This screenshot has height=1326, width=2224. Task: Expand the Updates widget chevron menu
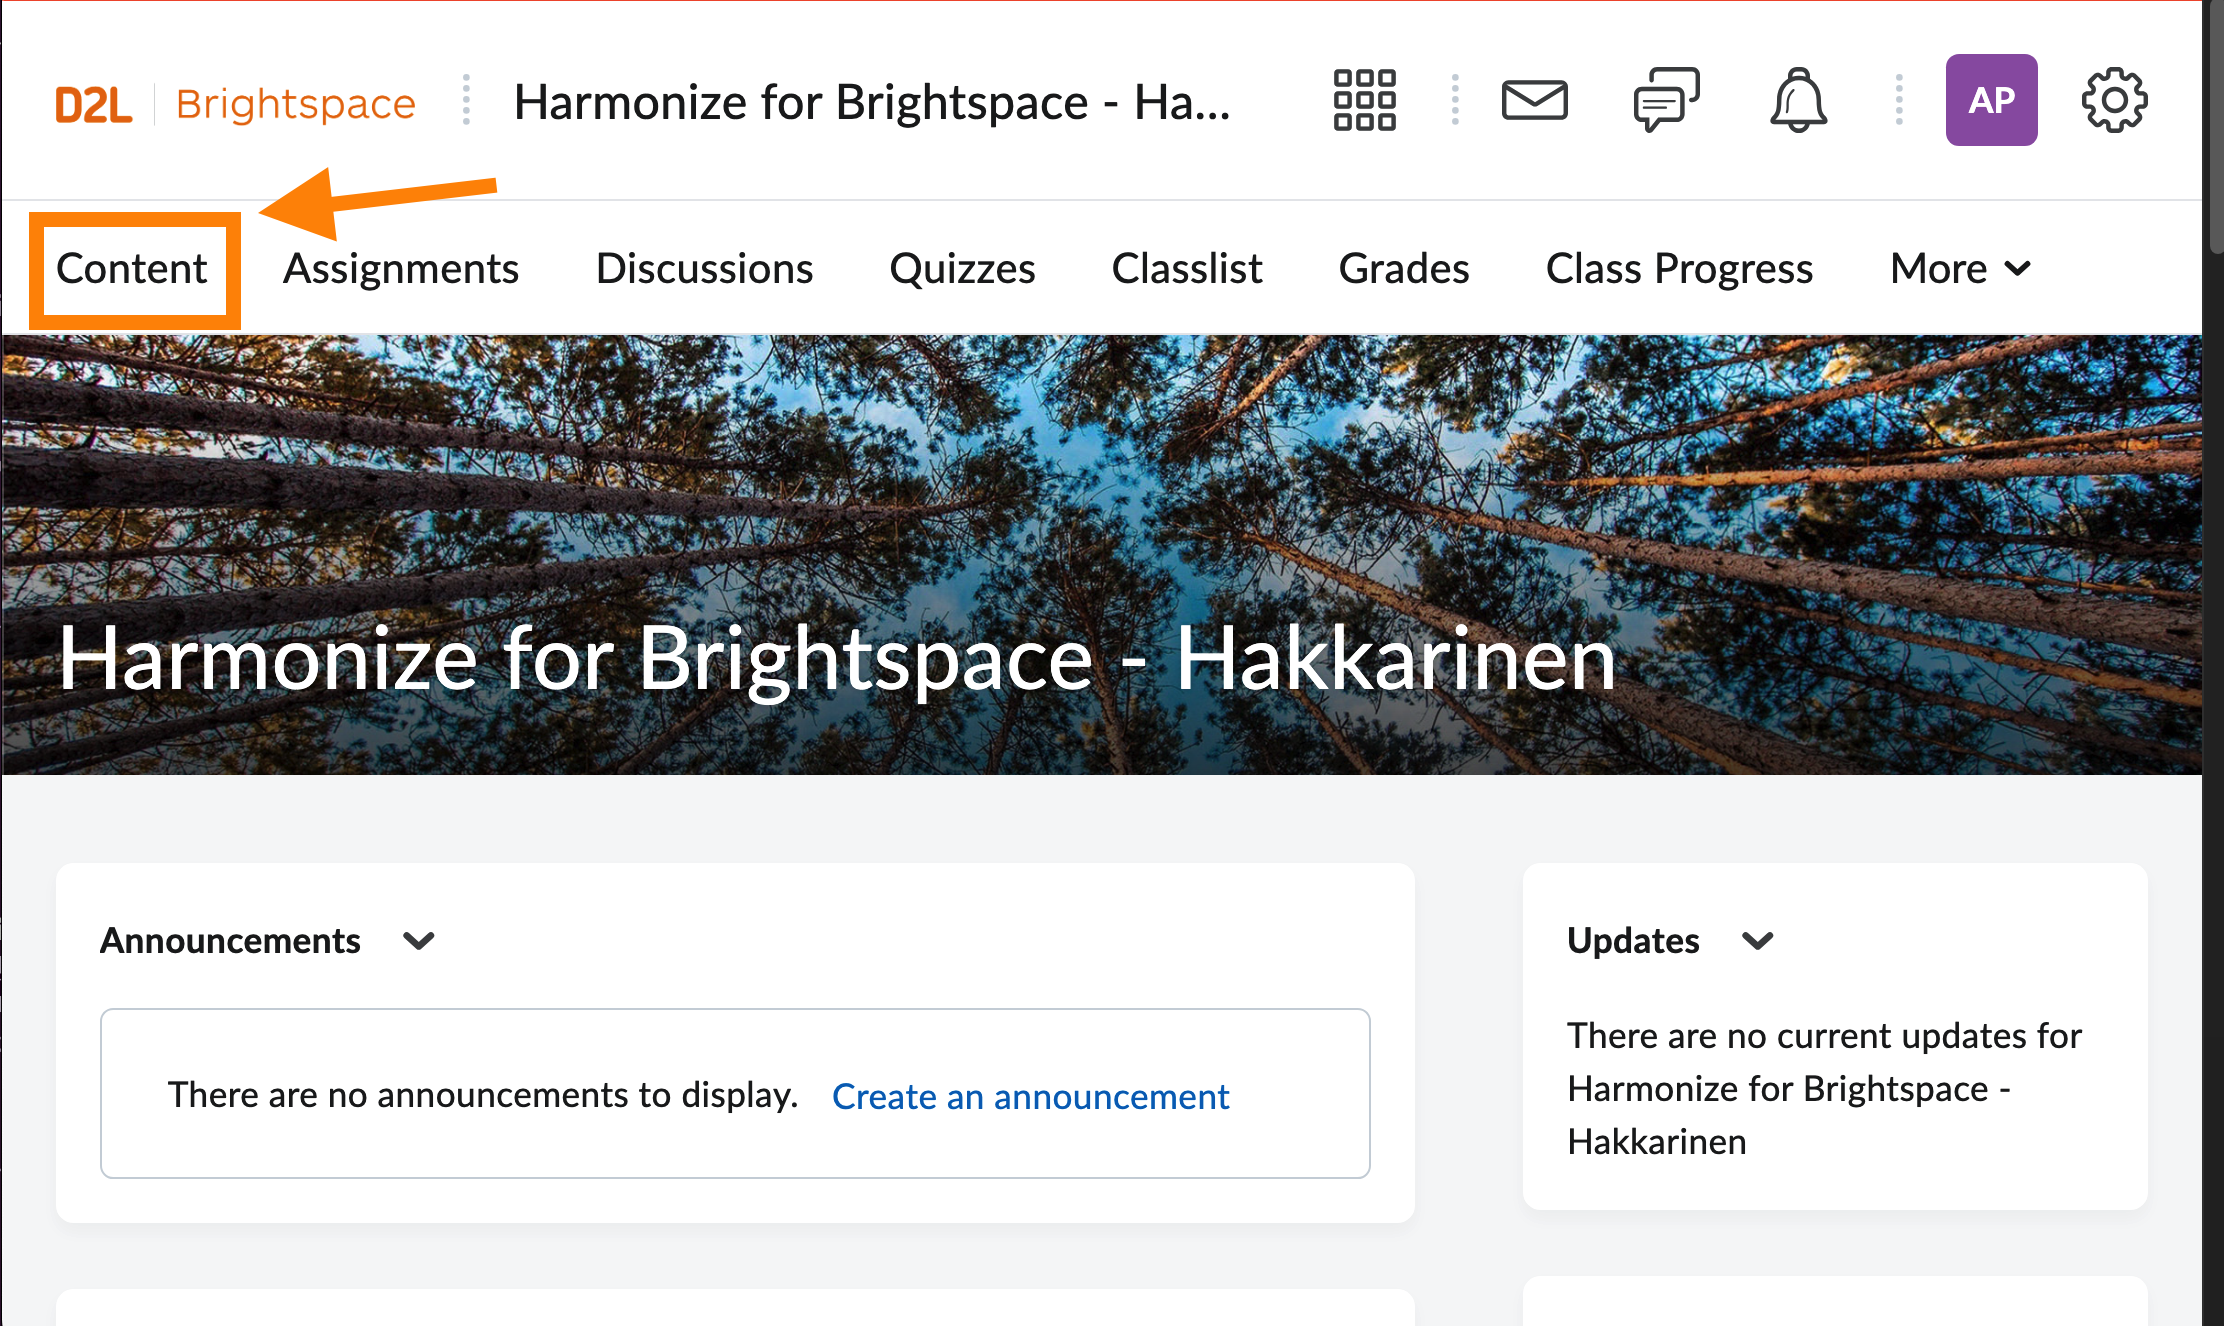pos(1757,941)
